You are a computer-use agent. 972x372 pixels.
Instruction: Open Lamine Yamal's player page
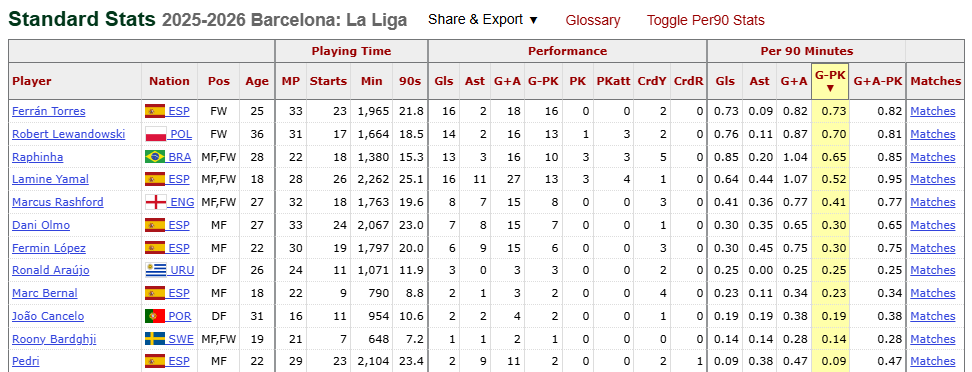pos(50,179)
